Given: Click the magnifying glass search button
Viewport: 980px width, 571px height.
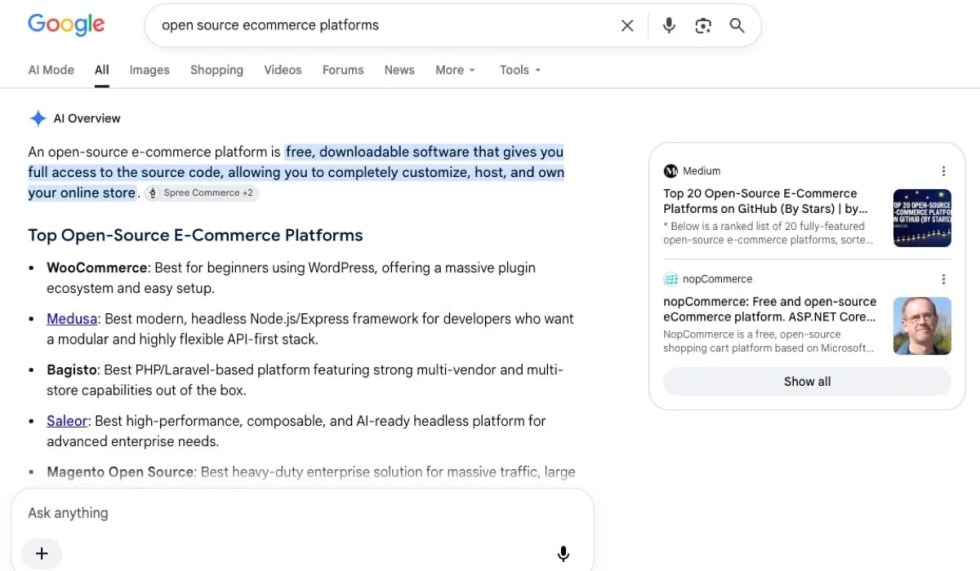Looking at the screenshot, I should (737, 26).
